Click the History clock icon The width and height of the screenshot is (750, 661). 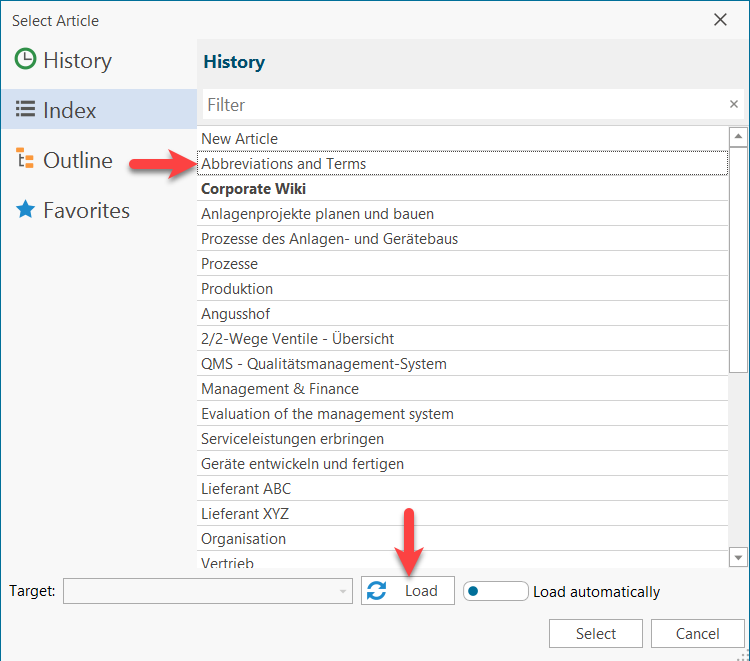point(25,60)
